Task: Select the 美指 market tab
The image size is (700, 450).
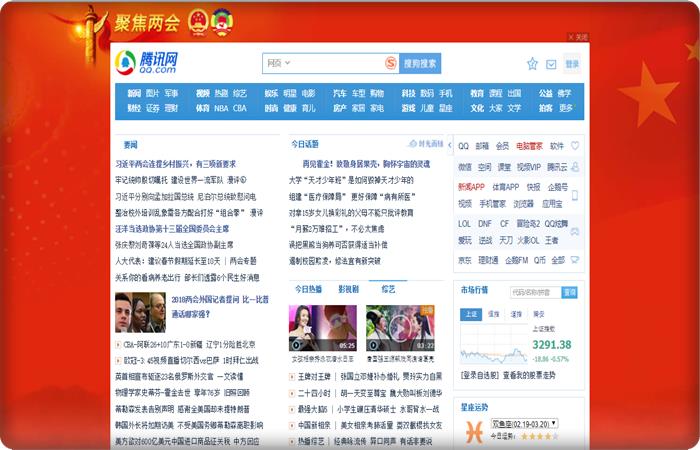Action: point(538,314)
